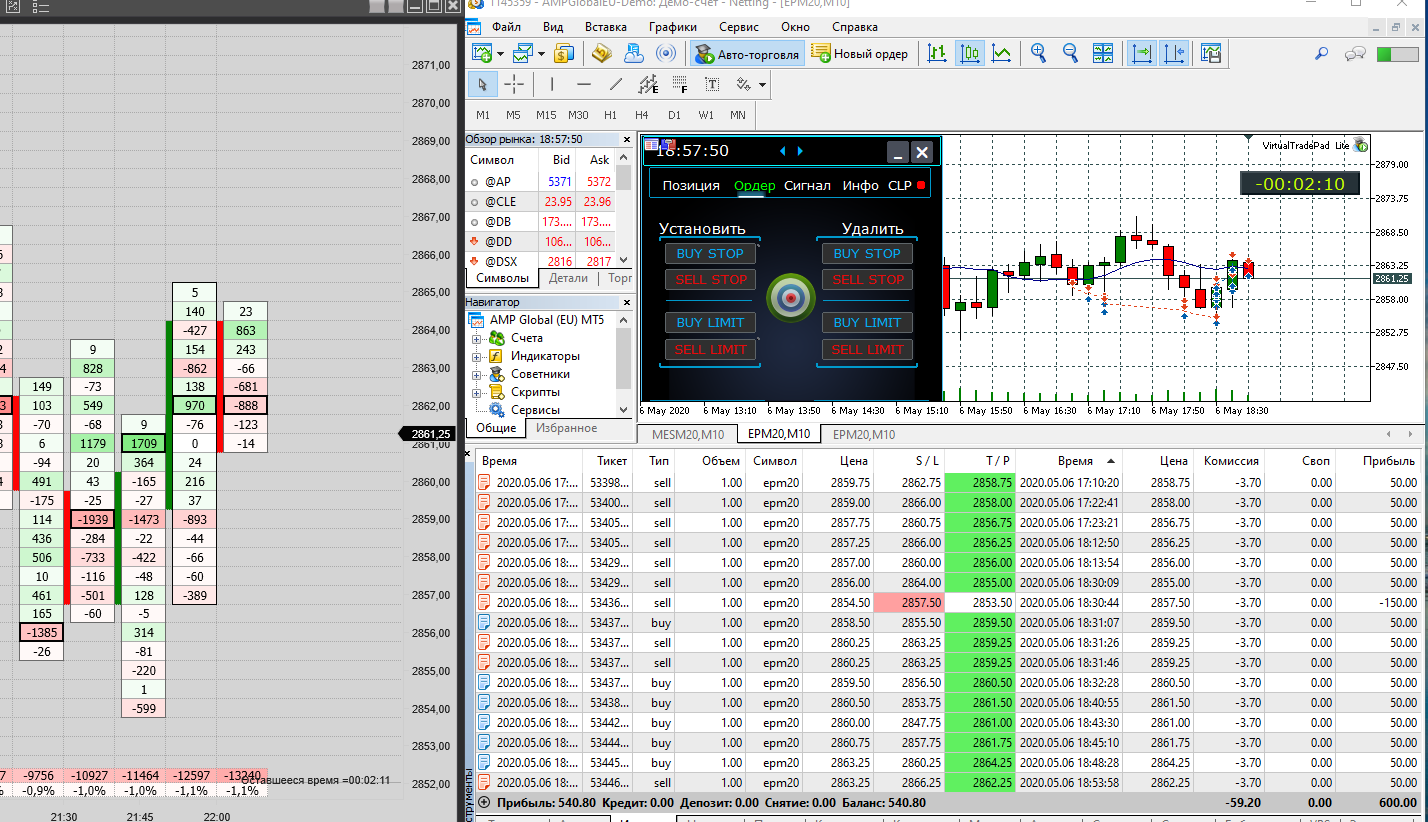Select the trendline drawing tool

click(x=616, y=84)
